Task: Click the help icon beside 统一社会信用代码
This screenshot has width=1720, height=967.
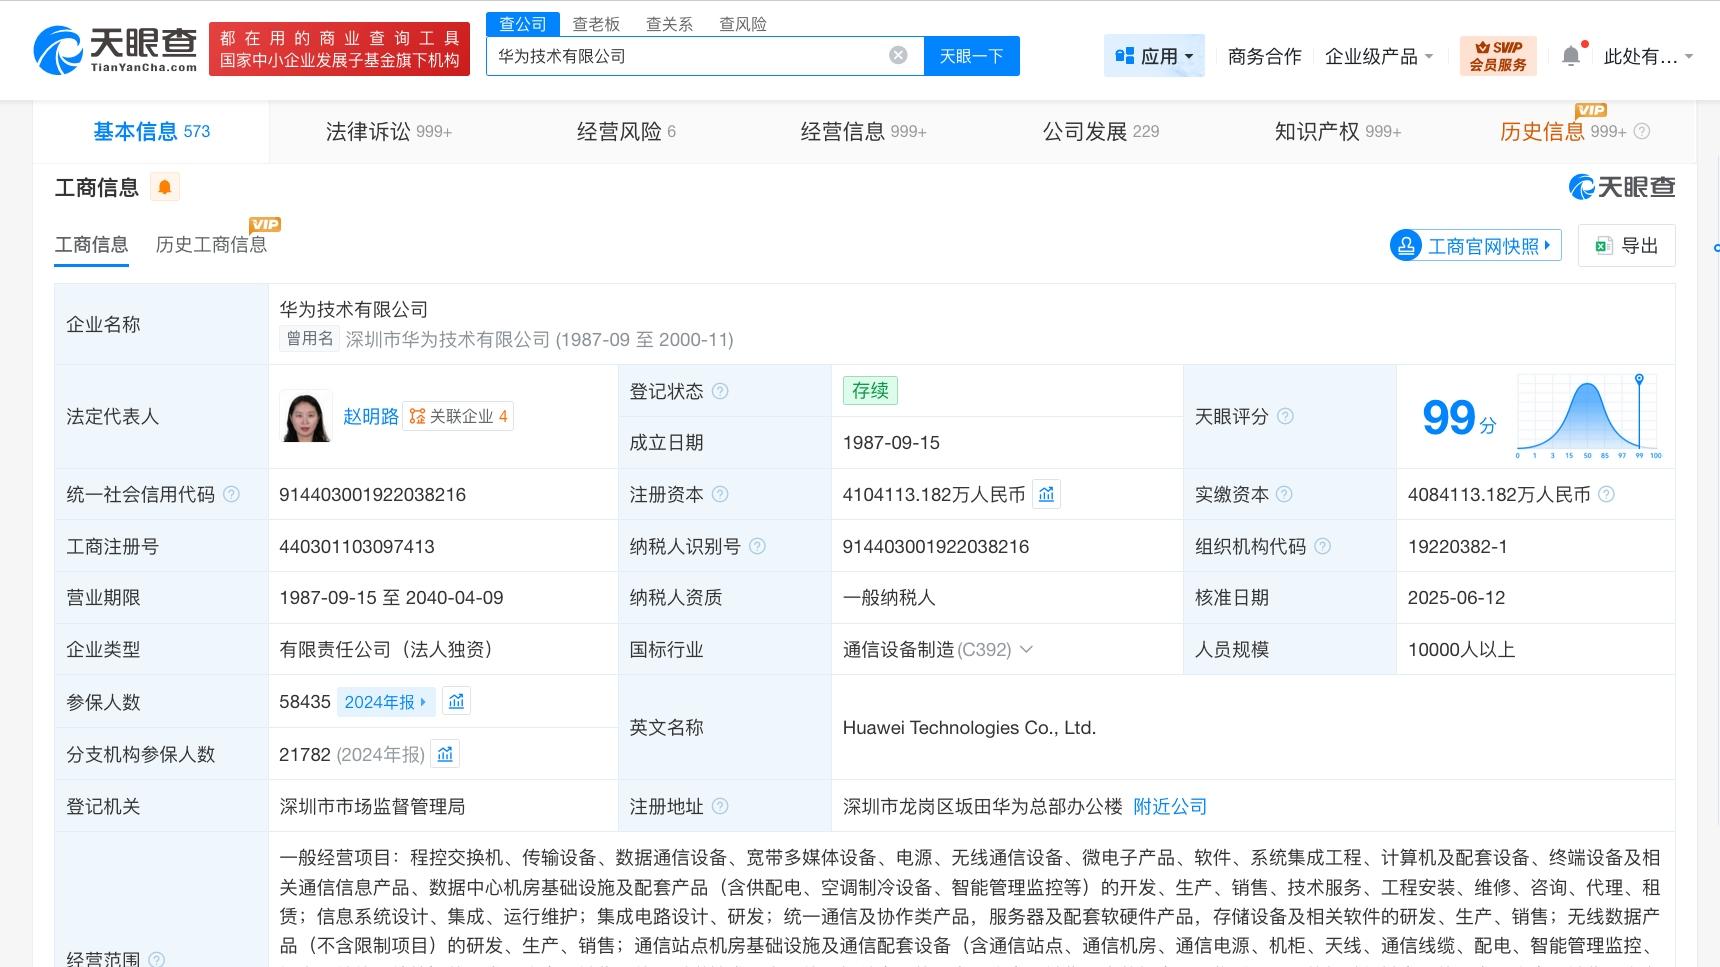Action: [231, 494]
